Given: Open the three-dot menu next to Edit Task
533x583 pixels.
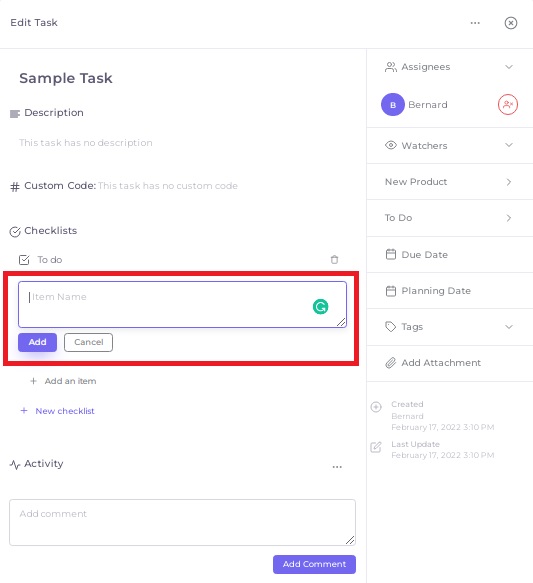Looking at the screenshot, I should point(475,23).
